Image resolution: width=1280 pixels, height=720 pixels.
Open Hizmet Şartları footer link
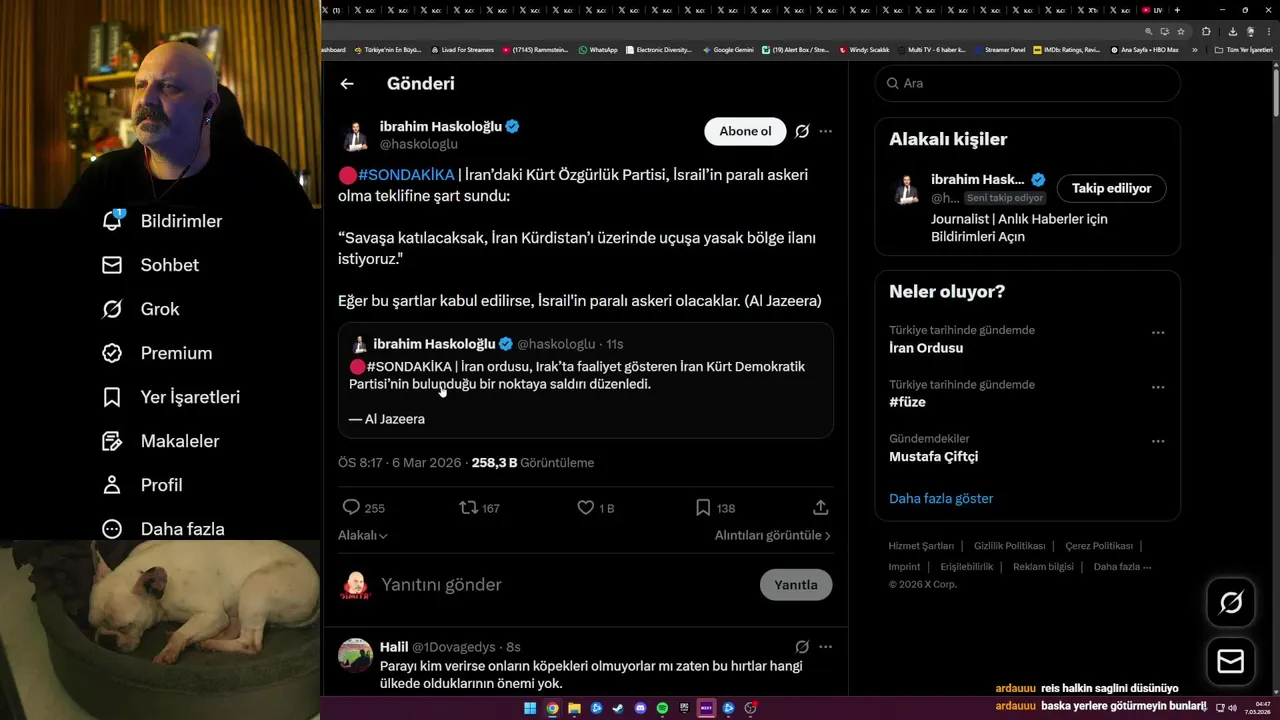click(921, 546)
